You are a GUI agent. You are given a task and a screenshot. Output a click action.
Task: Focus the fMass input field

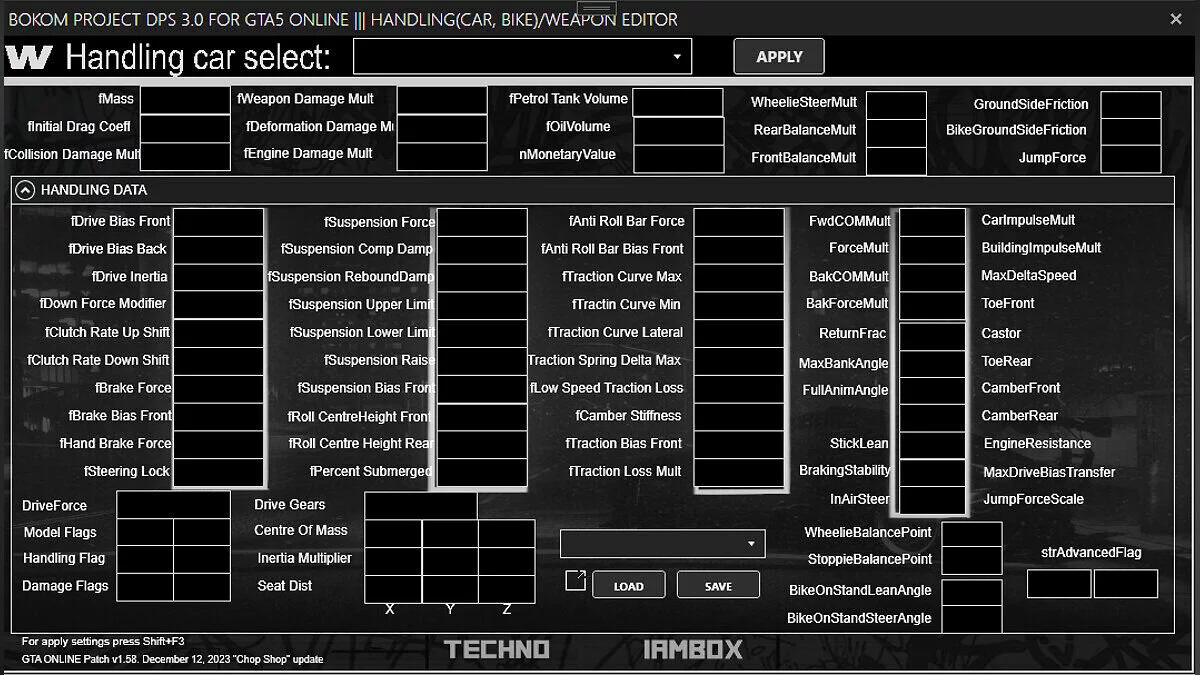185,100
